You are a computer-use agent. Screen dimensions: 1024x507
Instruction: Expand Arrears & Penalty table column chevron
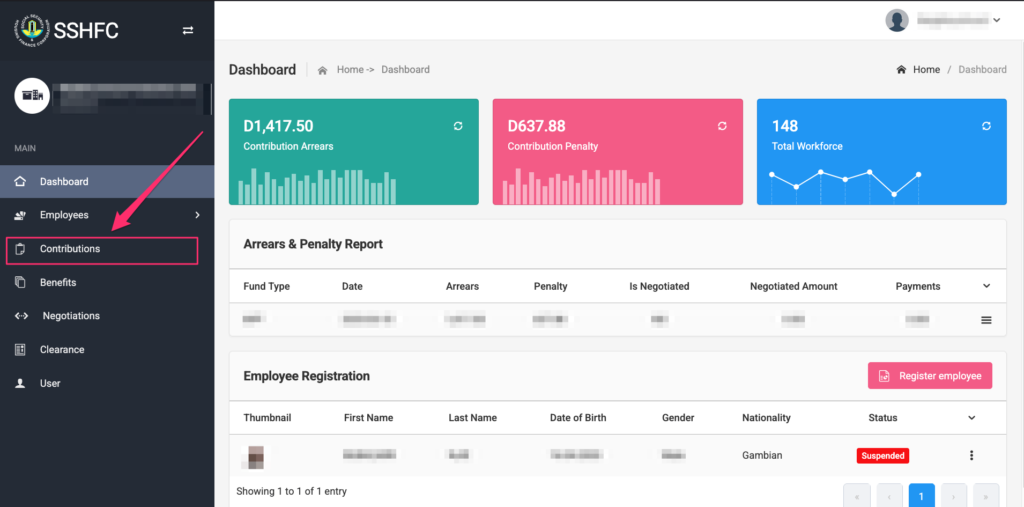pos(986,286)
